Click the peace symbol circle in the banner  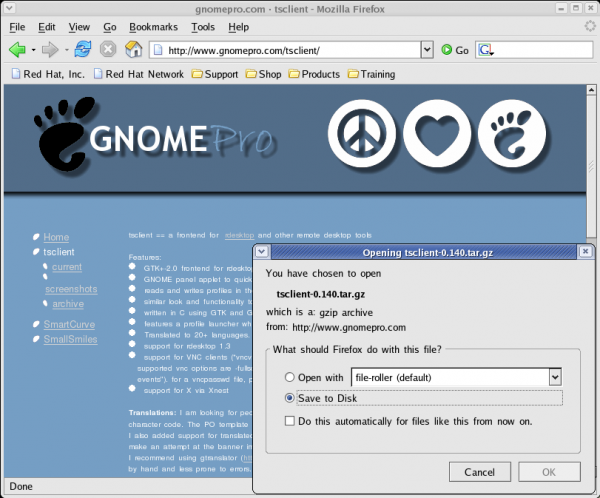362,134
